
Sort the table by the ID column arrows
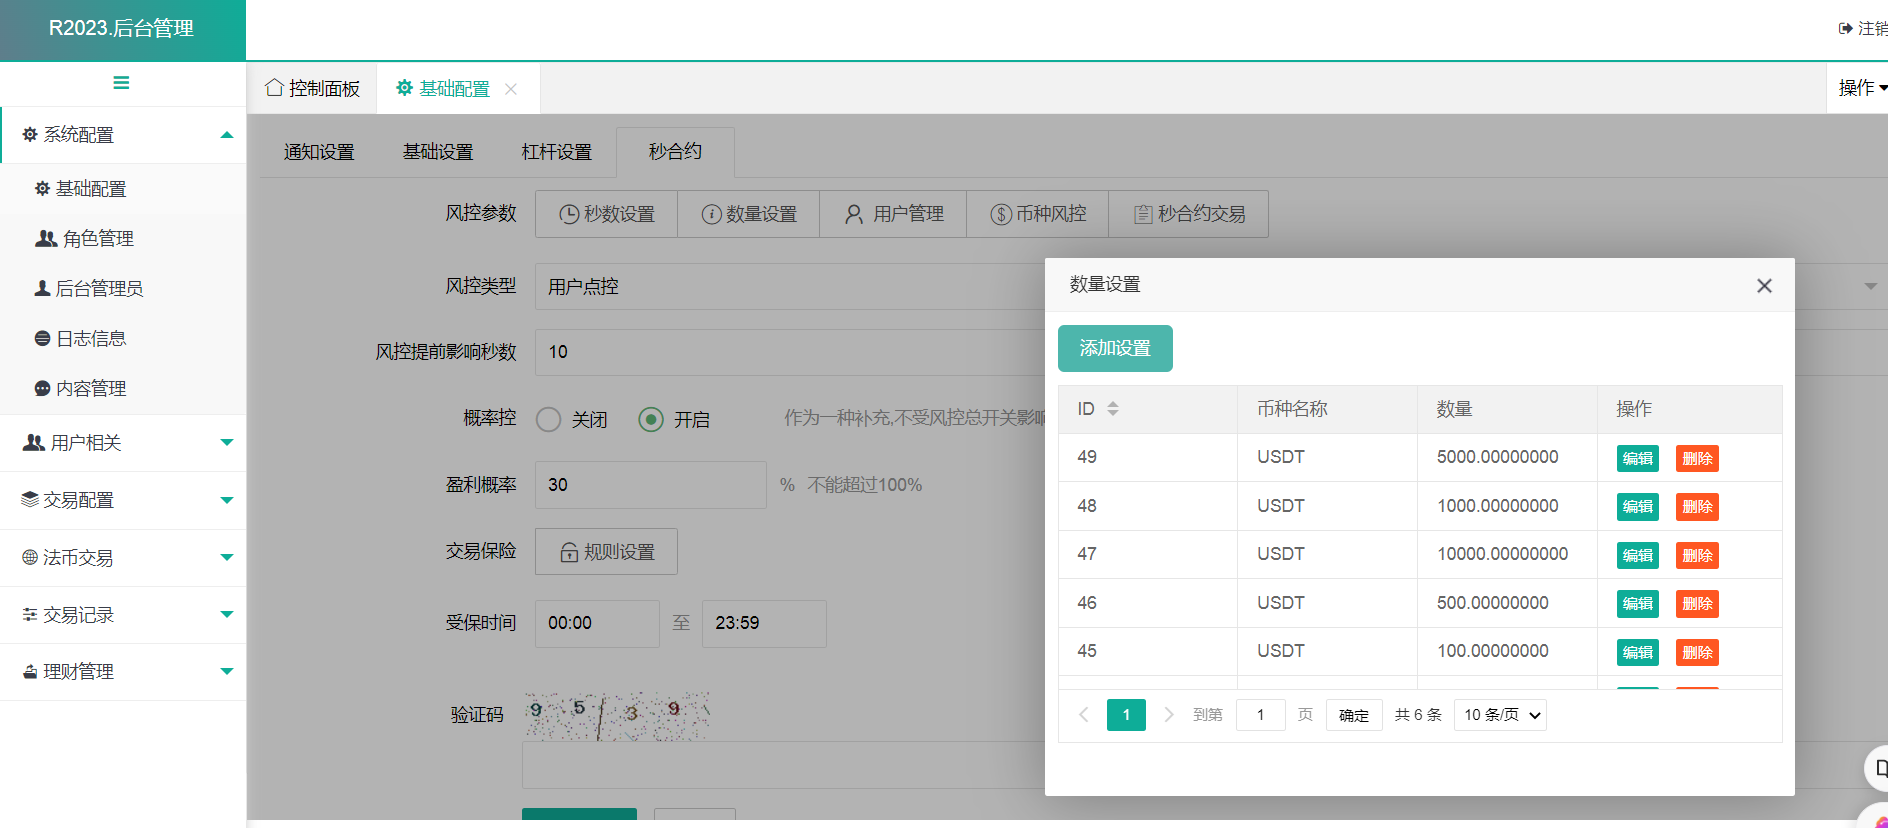pos(1112,409)
